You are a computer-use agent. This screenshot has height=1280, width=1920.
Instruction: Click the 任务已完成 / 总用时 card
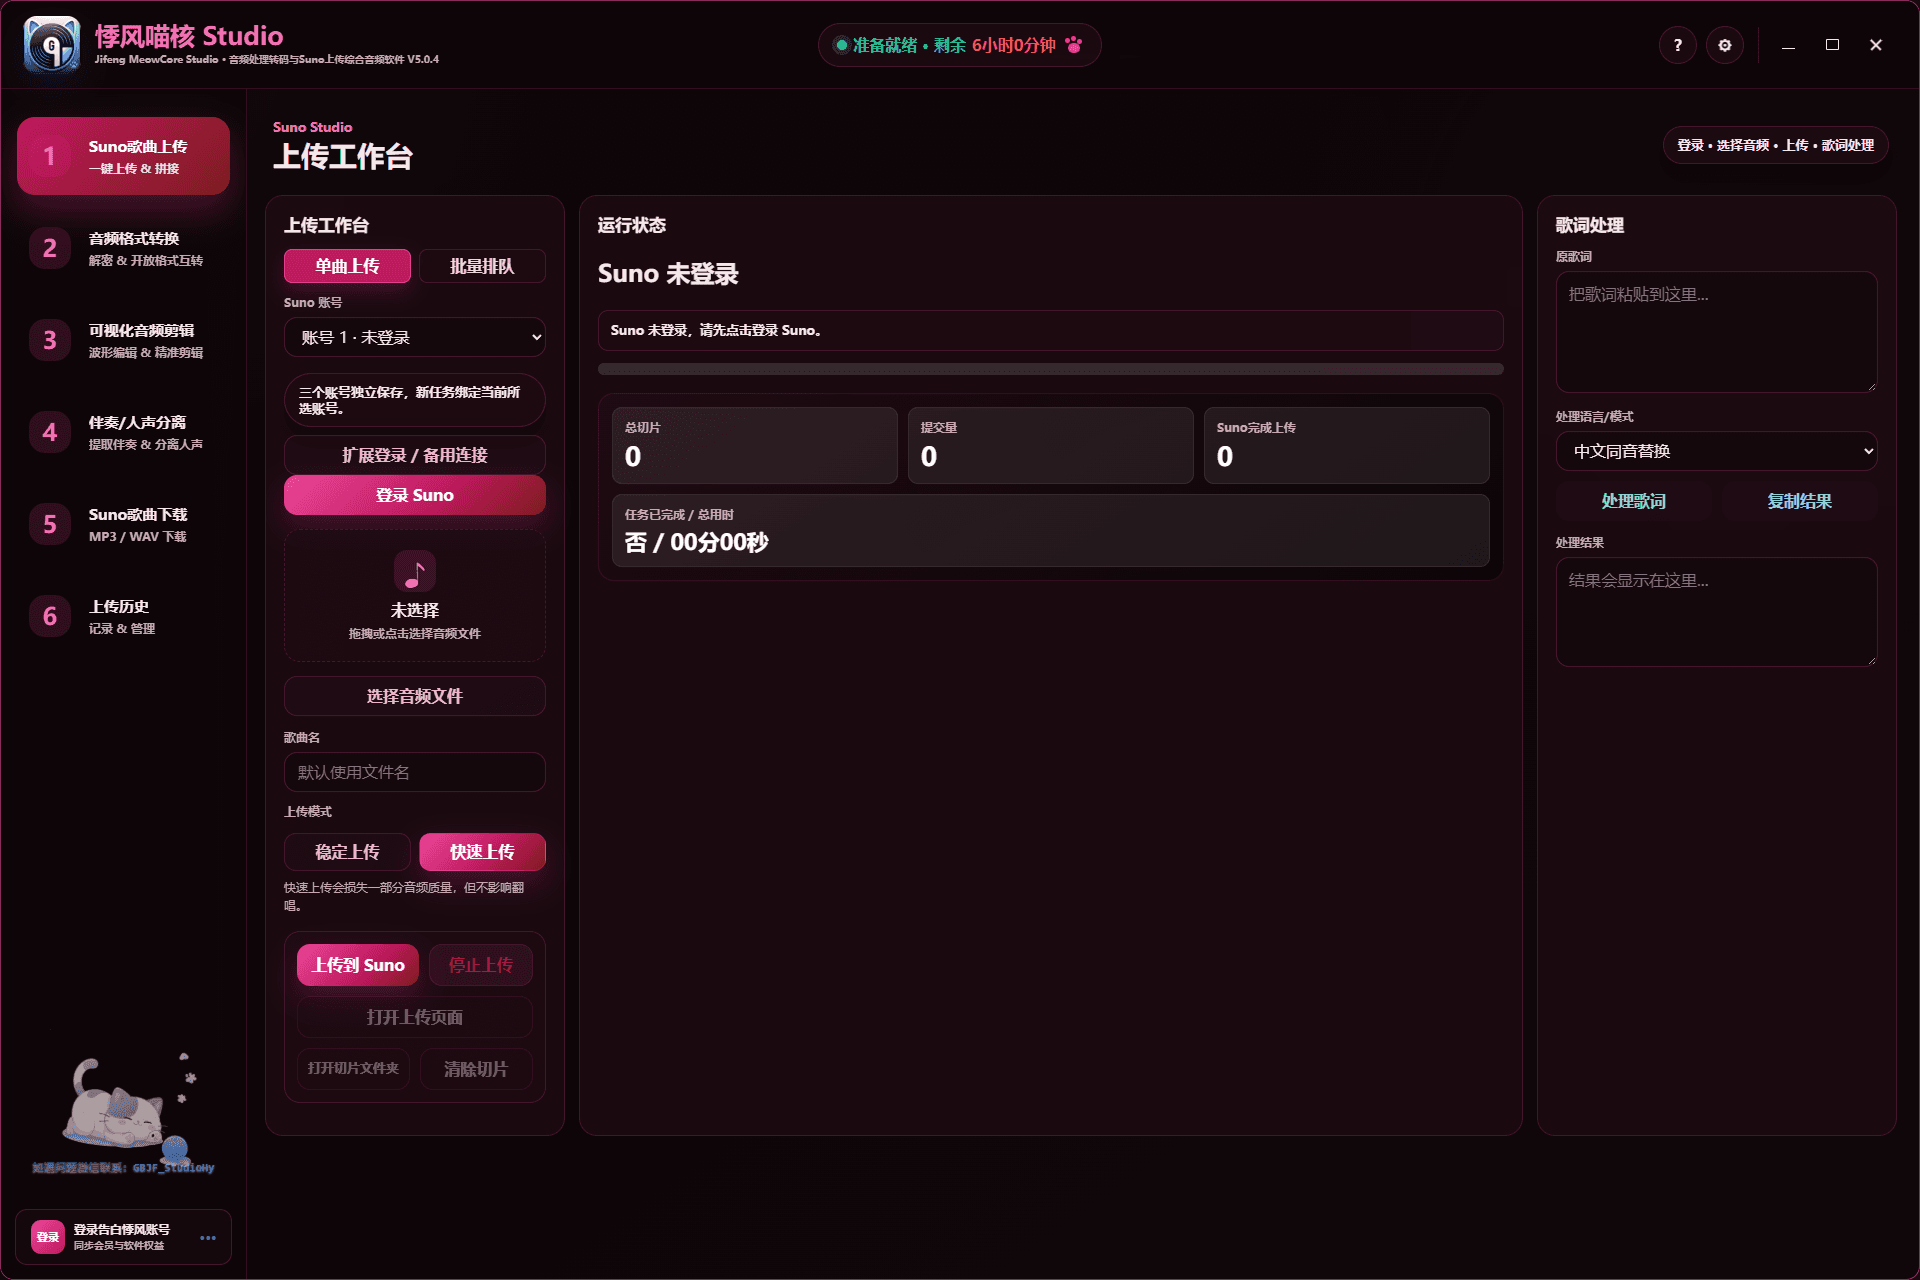(1050, 530)
